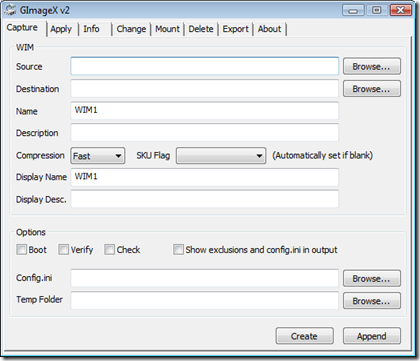The width and height of the screenshot is (420, 361).
Task: Click the Destination path input field
Action: tap(205, 88)
